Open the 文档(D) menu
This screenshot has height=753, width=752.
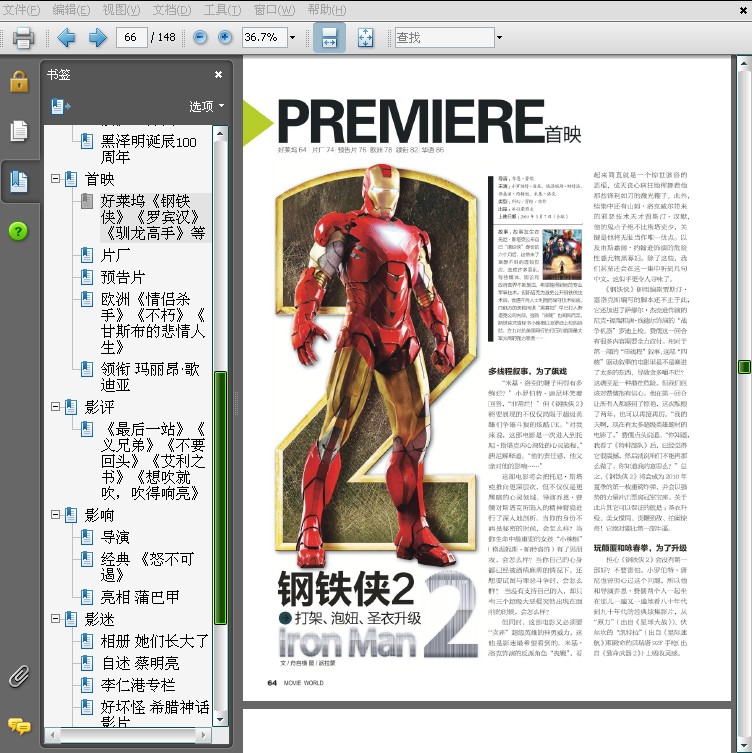[x=171, y=10]
